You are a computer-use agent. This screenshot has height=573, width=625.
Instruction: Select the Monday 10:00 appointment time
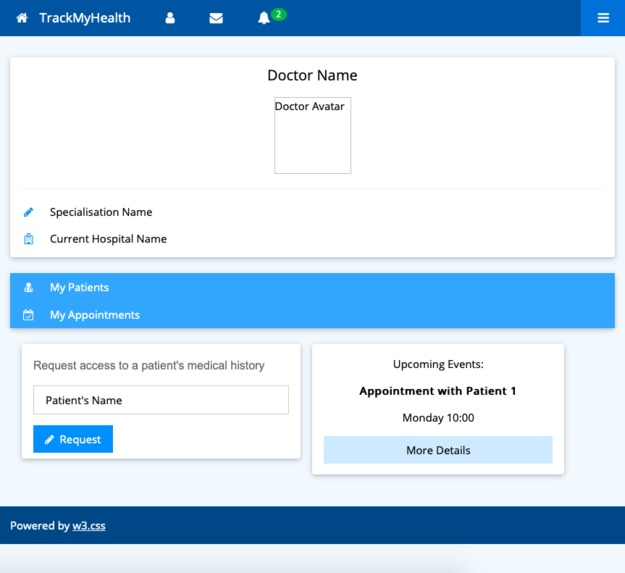pyautogui.click(x=438, y=418)
